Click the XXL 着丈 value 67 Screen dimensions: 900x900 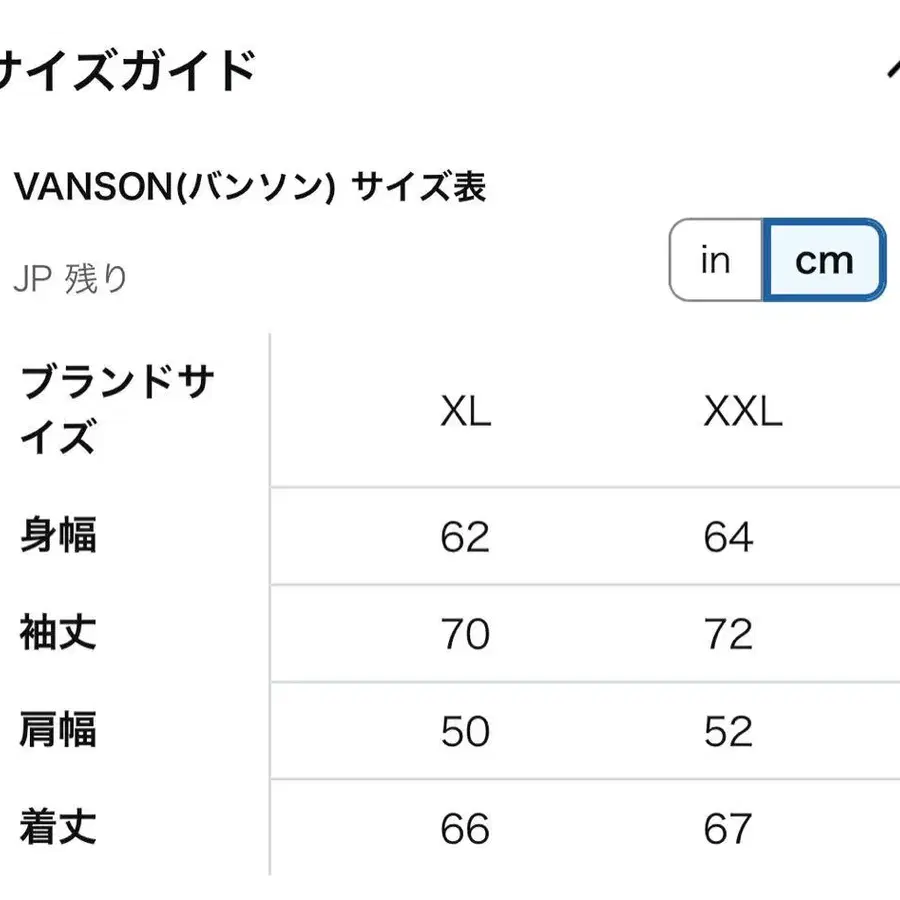(728, 829)
